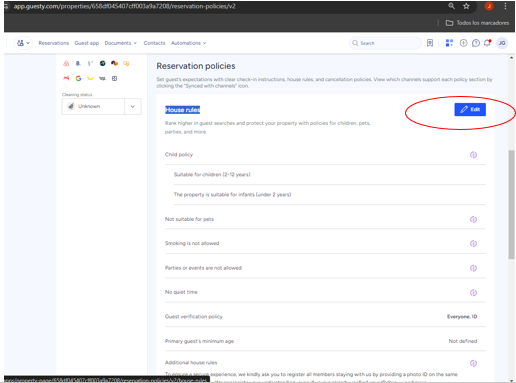Click into the Search field
This screenshot has height=383, width=516.
pyautogui.click(x=385, y=43)
